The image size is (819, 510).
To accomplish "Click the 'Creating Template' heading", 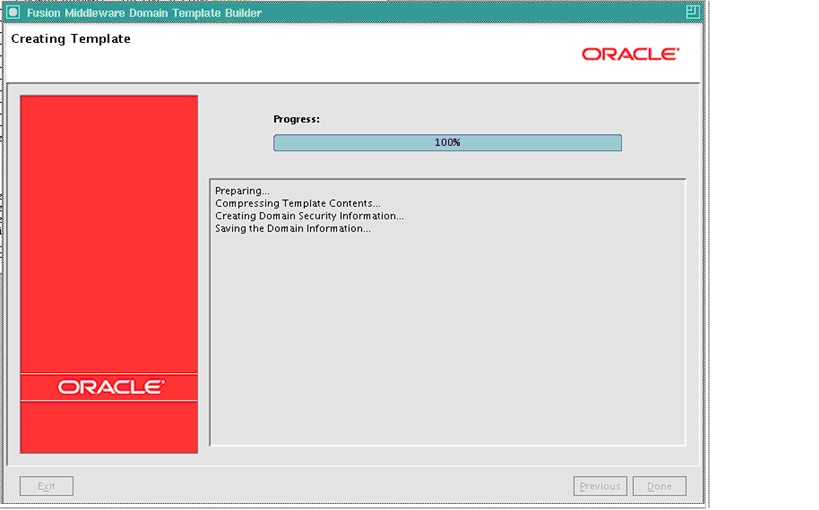I will pyautogui.click(x=71, y=39).
